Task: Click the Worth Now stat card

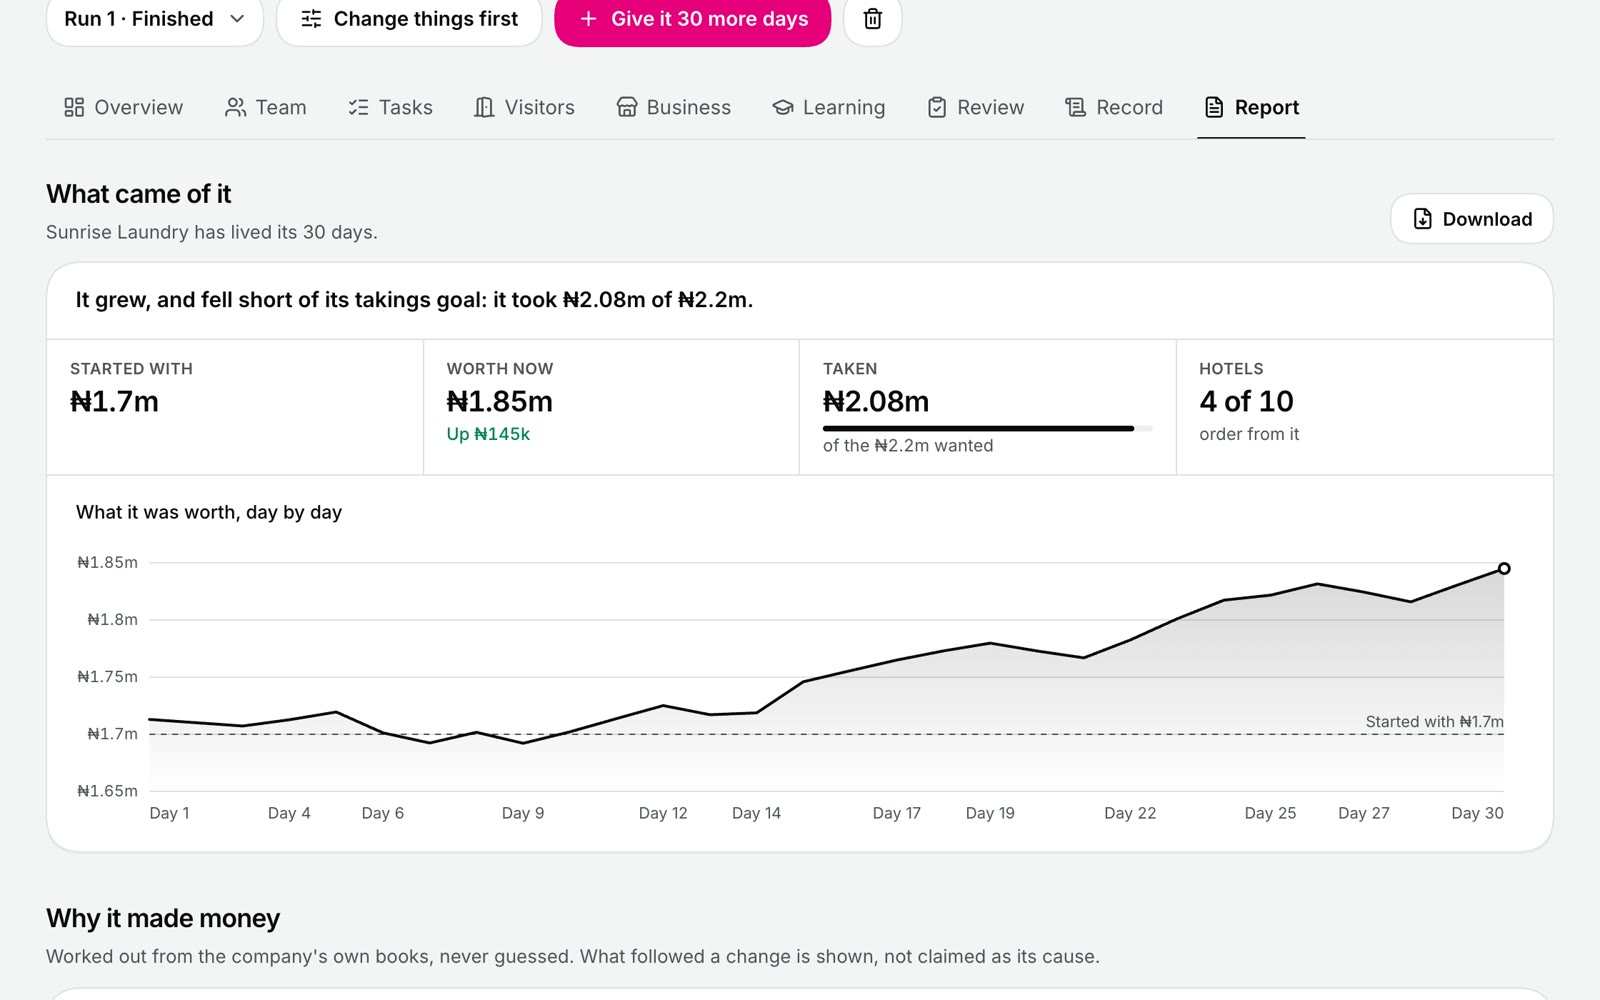Action: (611, 407)
